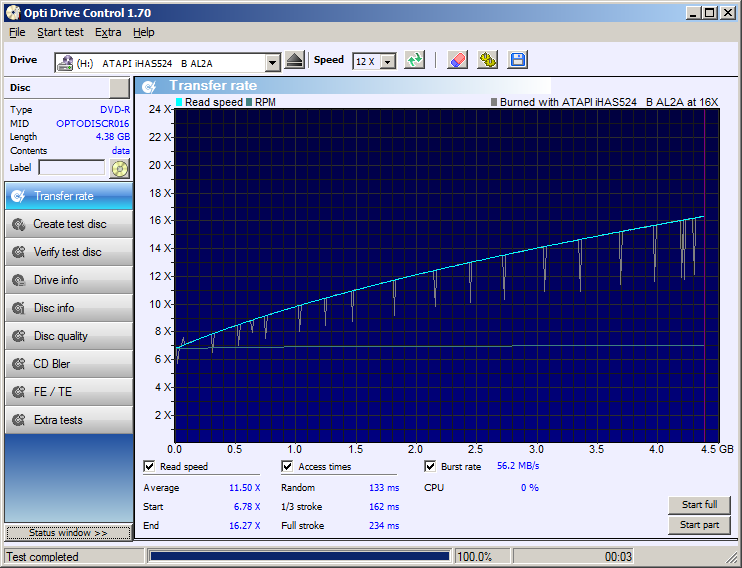Click the CPU value 0 %
742x568 pixels.
(530, 488)
